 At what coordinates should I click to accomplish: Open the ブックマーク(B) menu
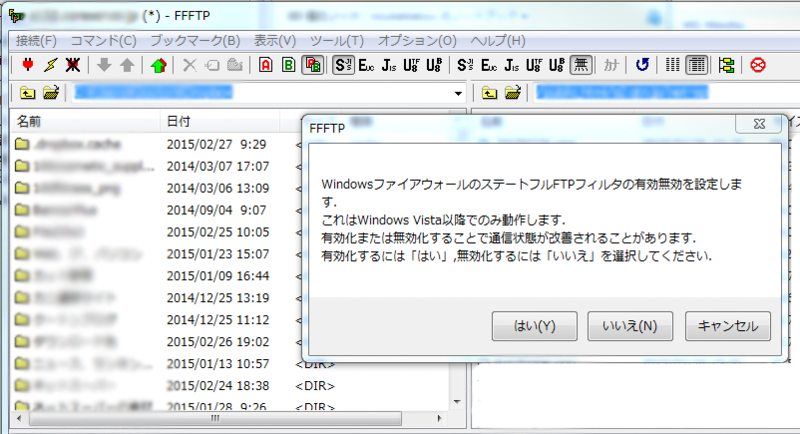click(195, 40)
